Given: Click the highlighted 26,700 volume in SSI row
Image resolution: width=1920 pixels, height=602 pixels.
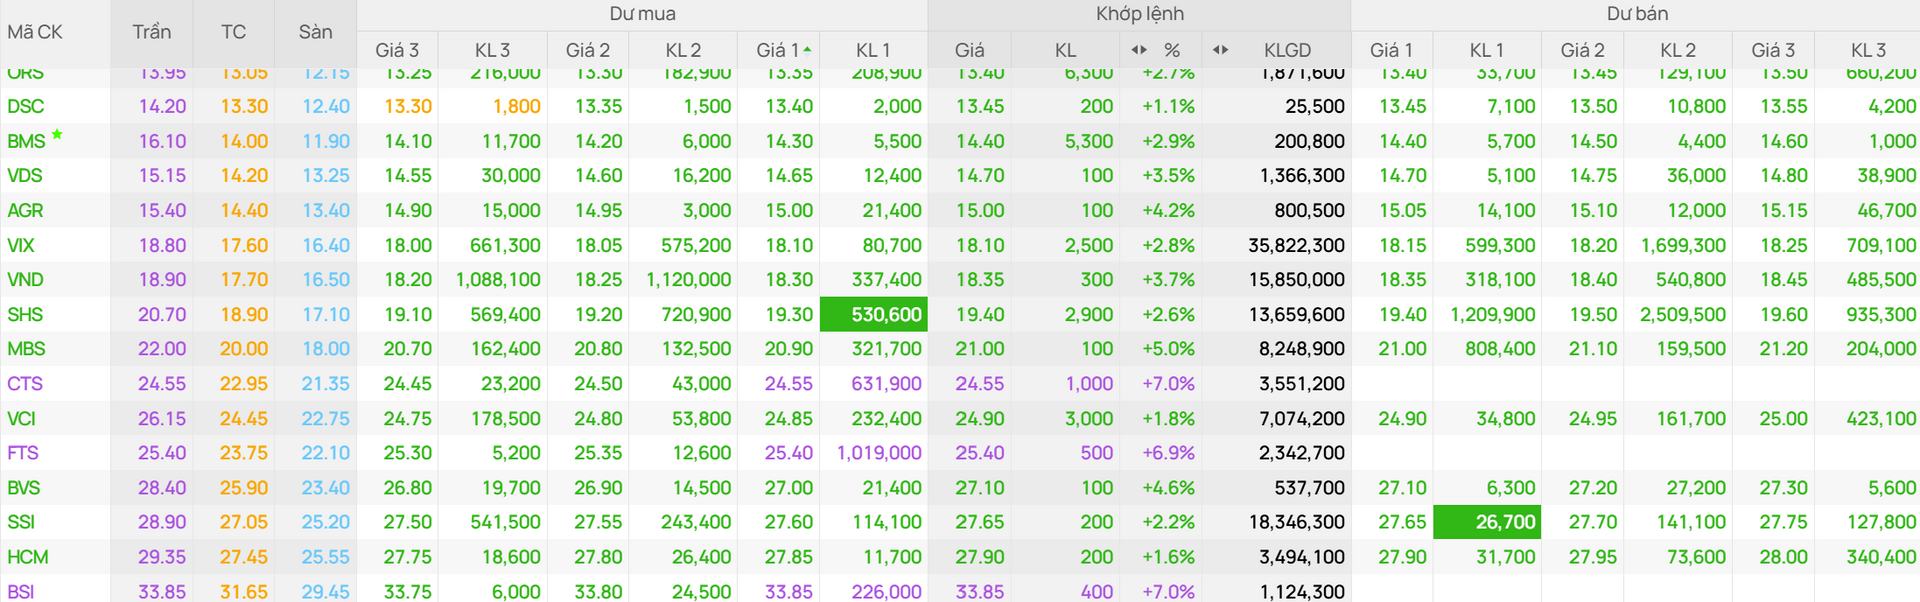Looking at the screenshot, I should [1487, 522].
